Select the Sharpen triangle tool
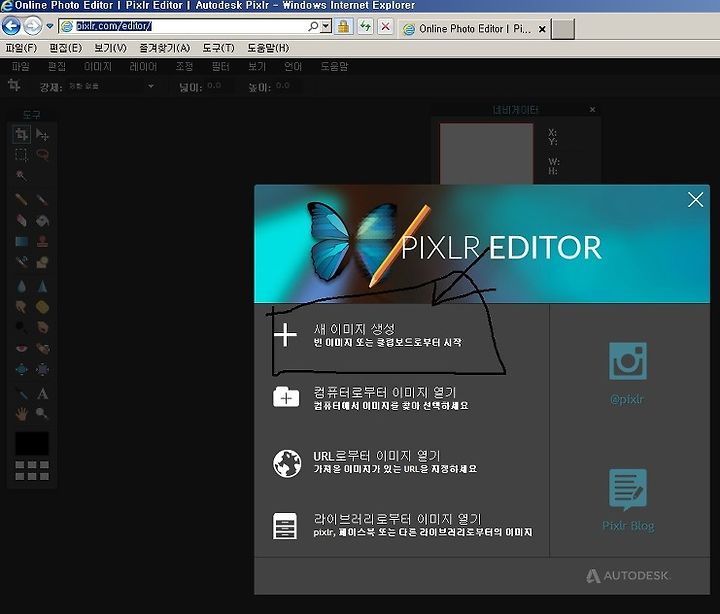Screen dimensions: 720x614 42,287
